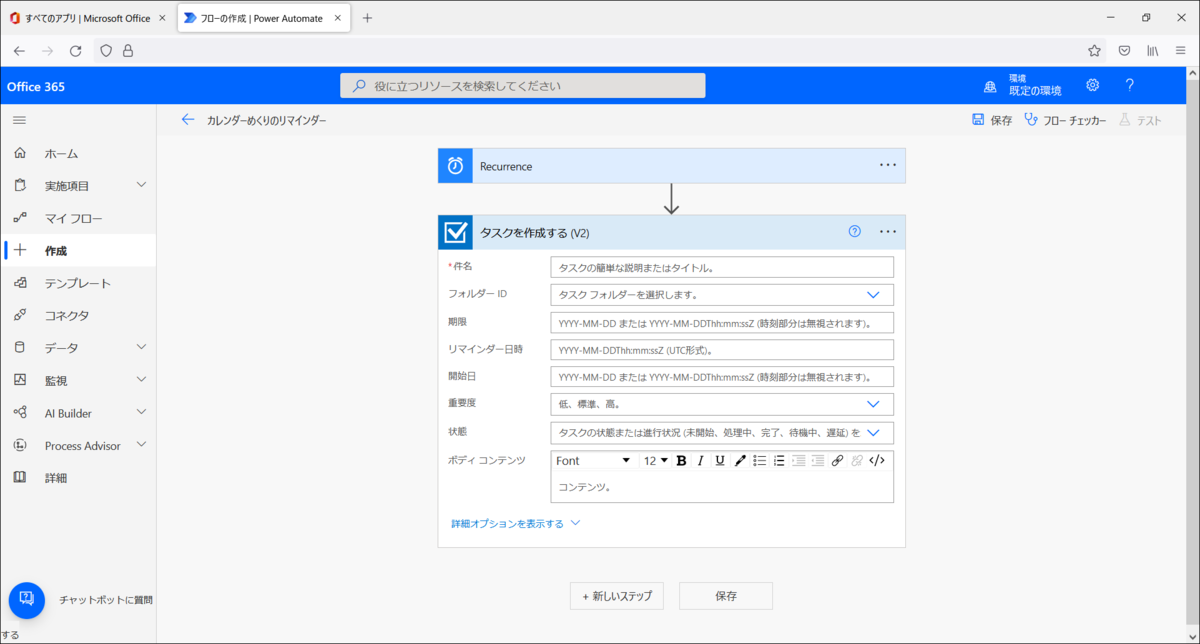This screenshot has height=644, width=1200.
Task: Open task action more options ellipsis
Action: tap(888, 231)
